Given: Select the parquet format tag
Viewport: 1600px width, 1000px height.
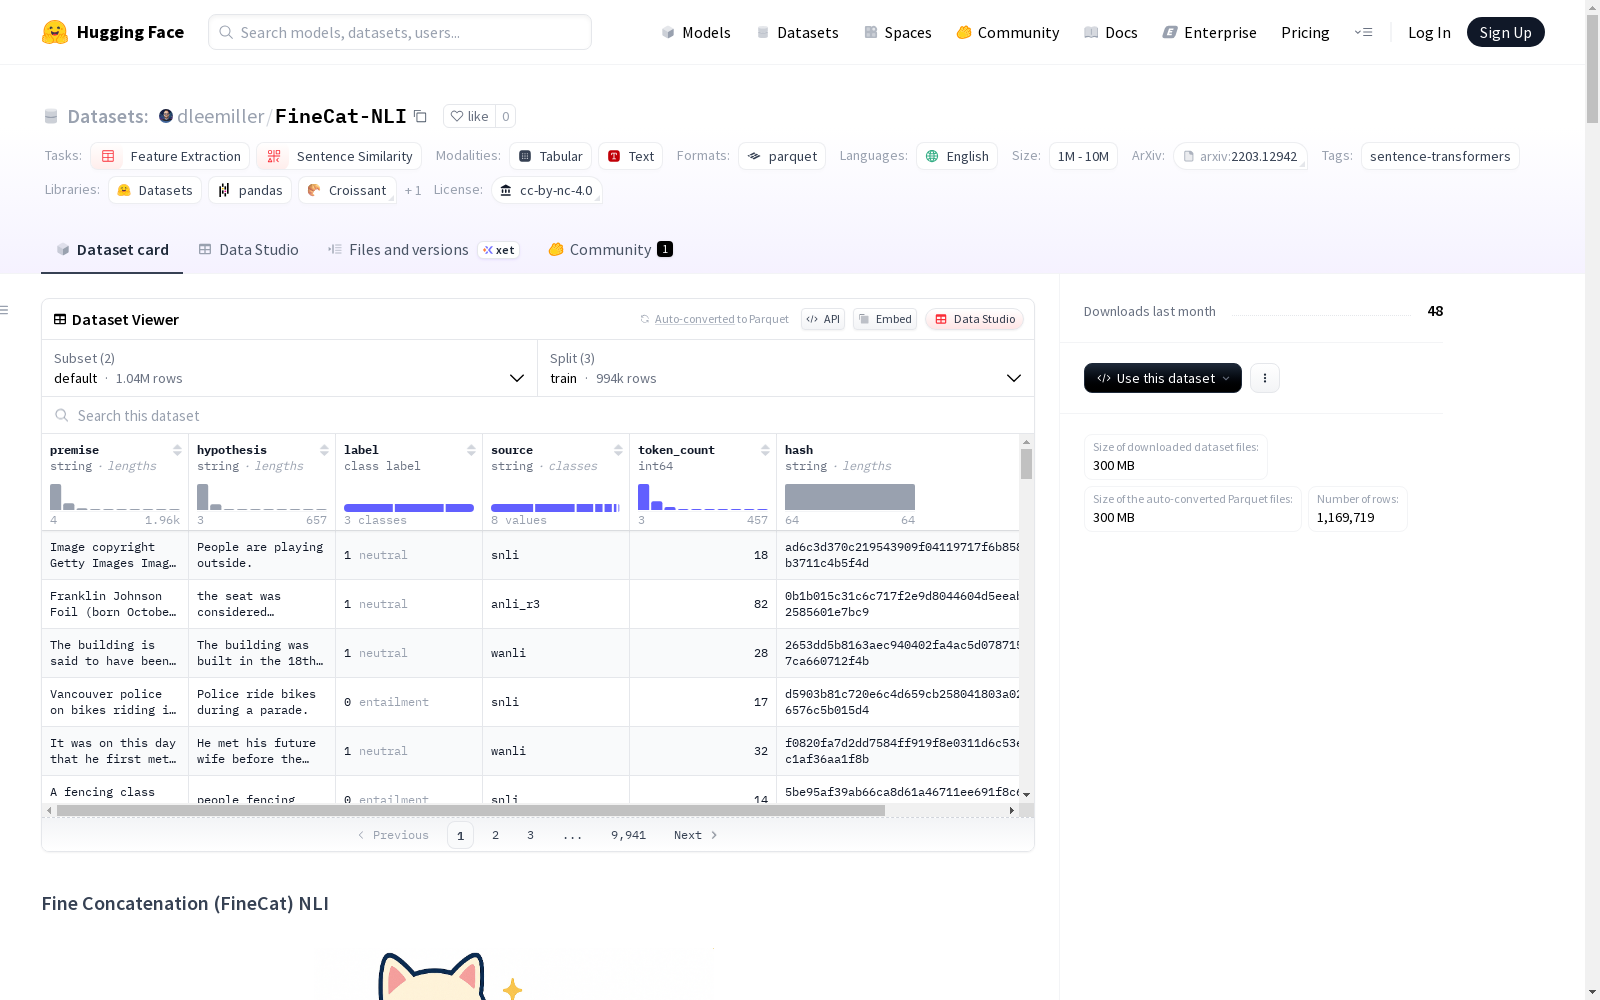Looking at the screenshot, I should click(x=782, y=156).
